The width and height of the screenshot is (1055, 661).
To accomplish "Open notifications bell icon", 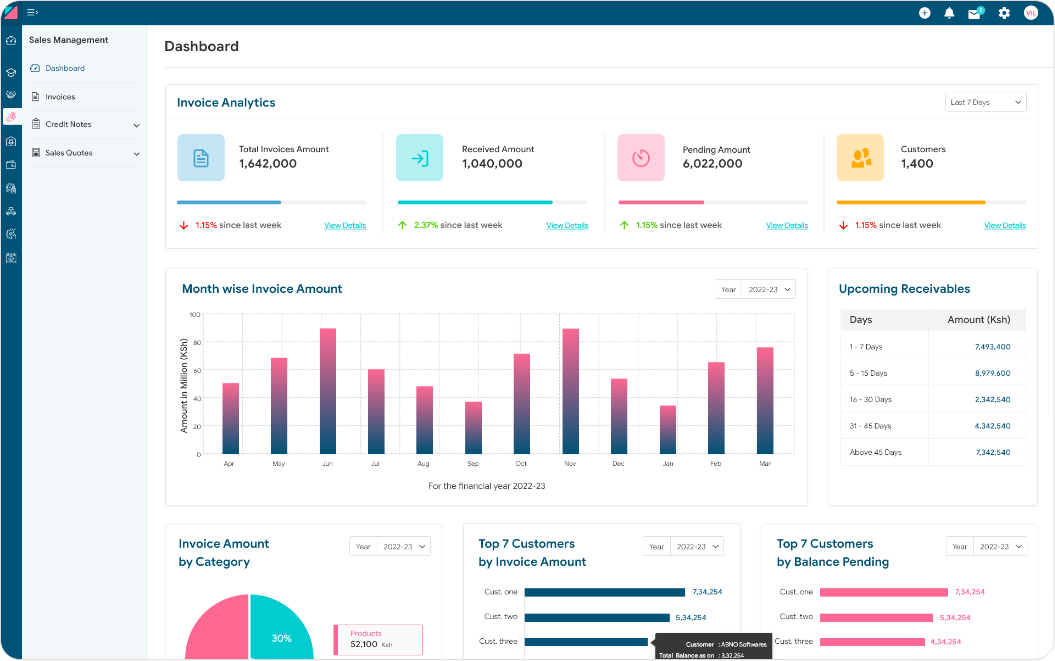I will coord(949,13).
